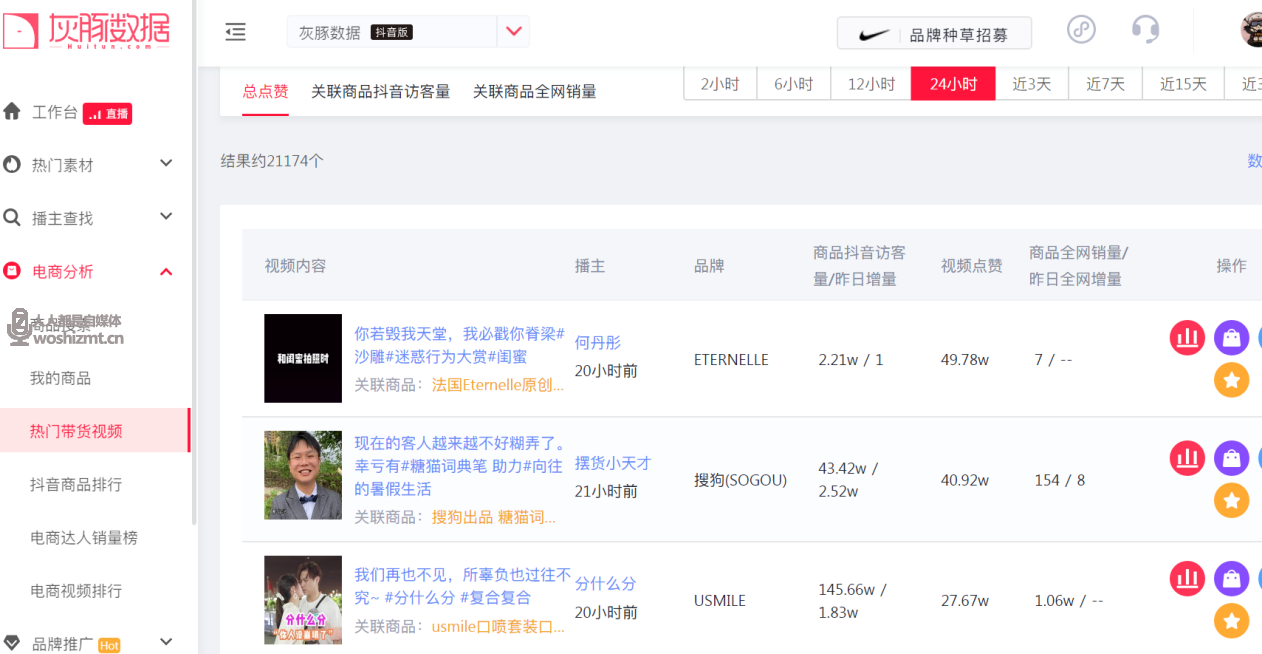Select the 6小时 time range

coord(794,84)
